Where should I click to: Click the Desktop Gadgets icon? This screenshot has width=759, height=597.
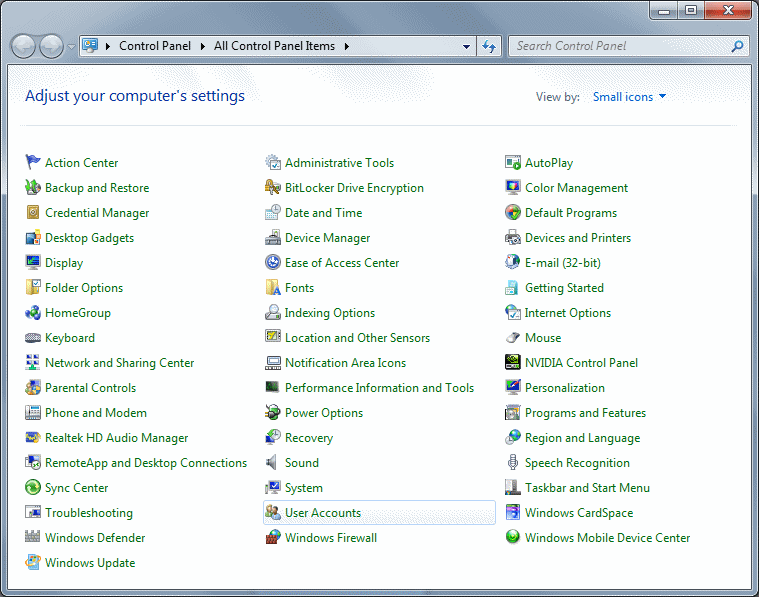pos(32,238)
